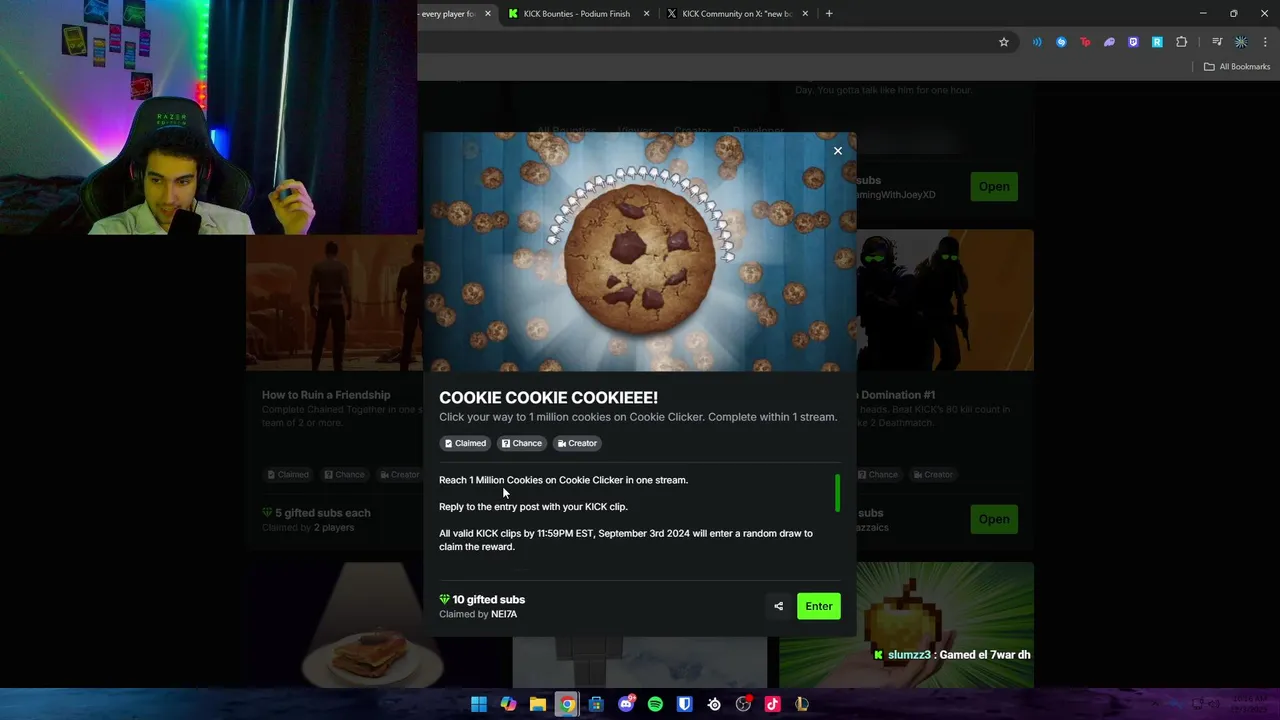Open Microsoft Store from the taskbar
Screen dimensions: 1280x720
pos(596,704)
